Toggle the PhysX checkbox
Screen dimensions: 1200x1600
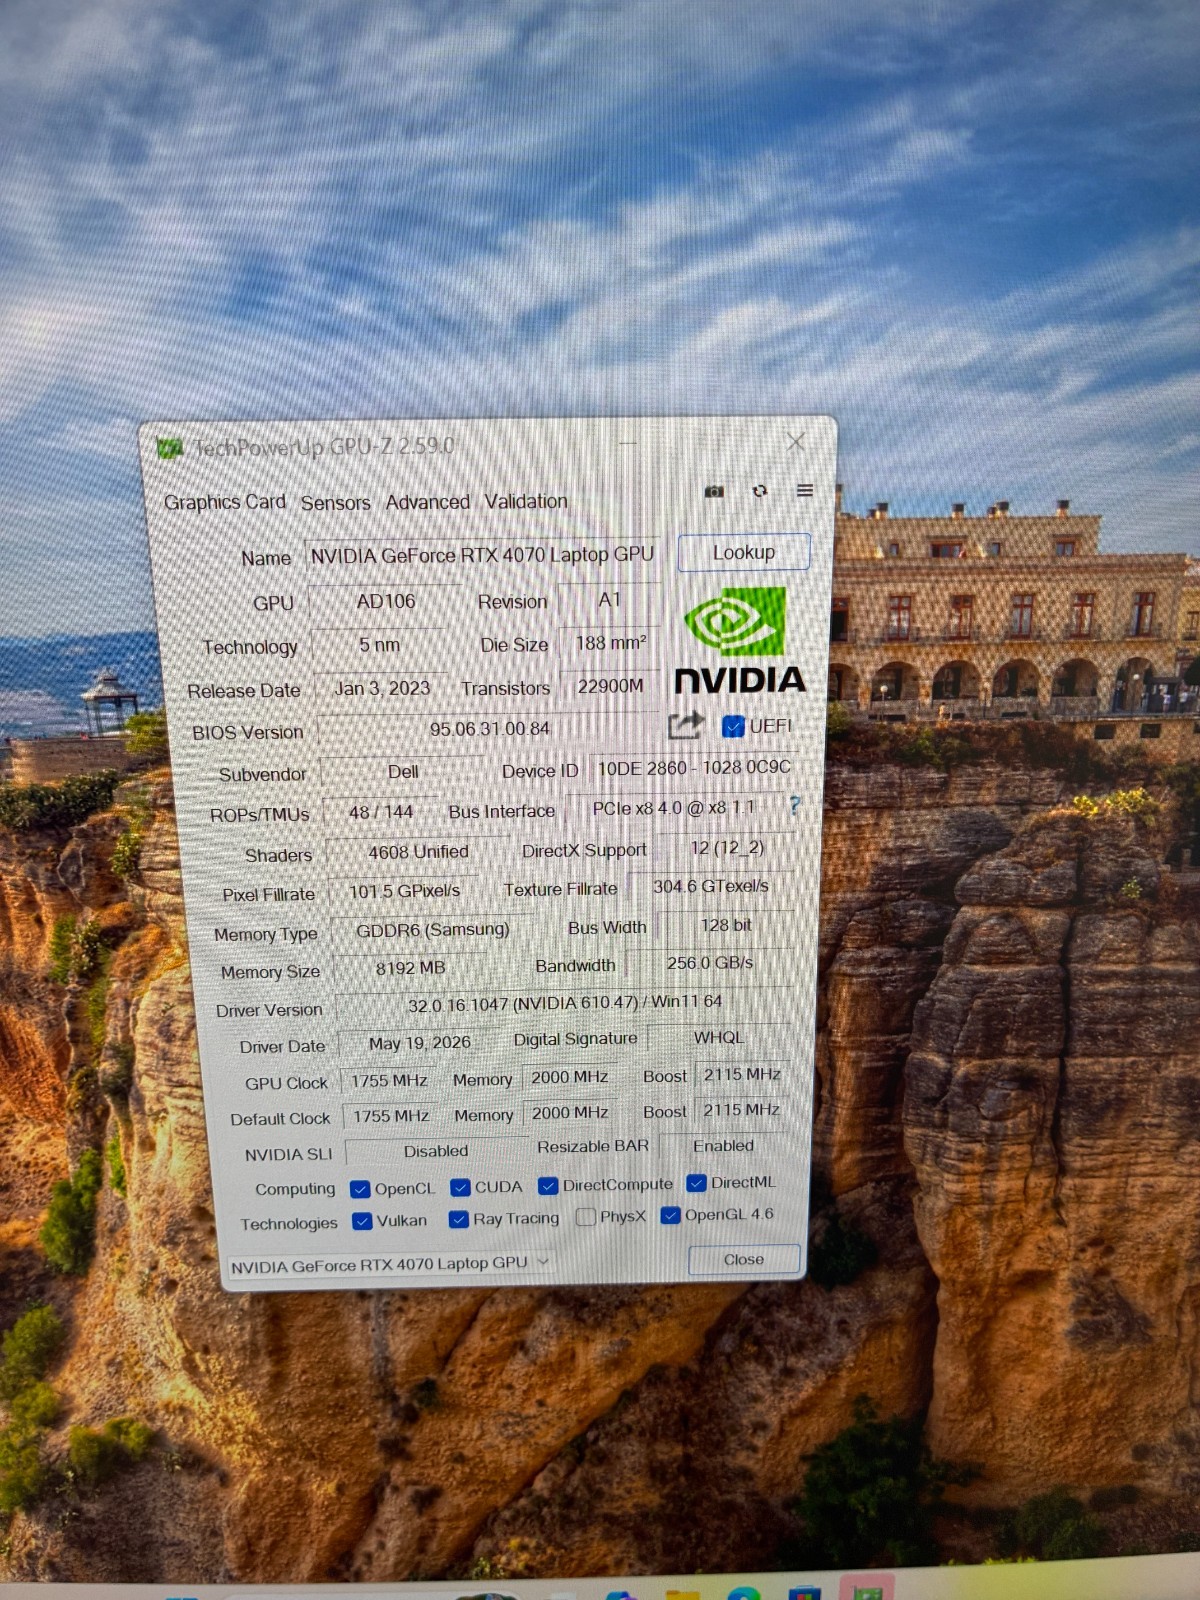[x=586, y=1217]
